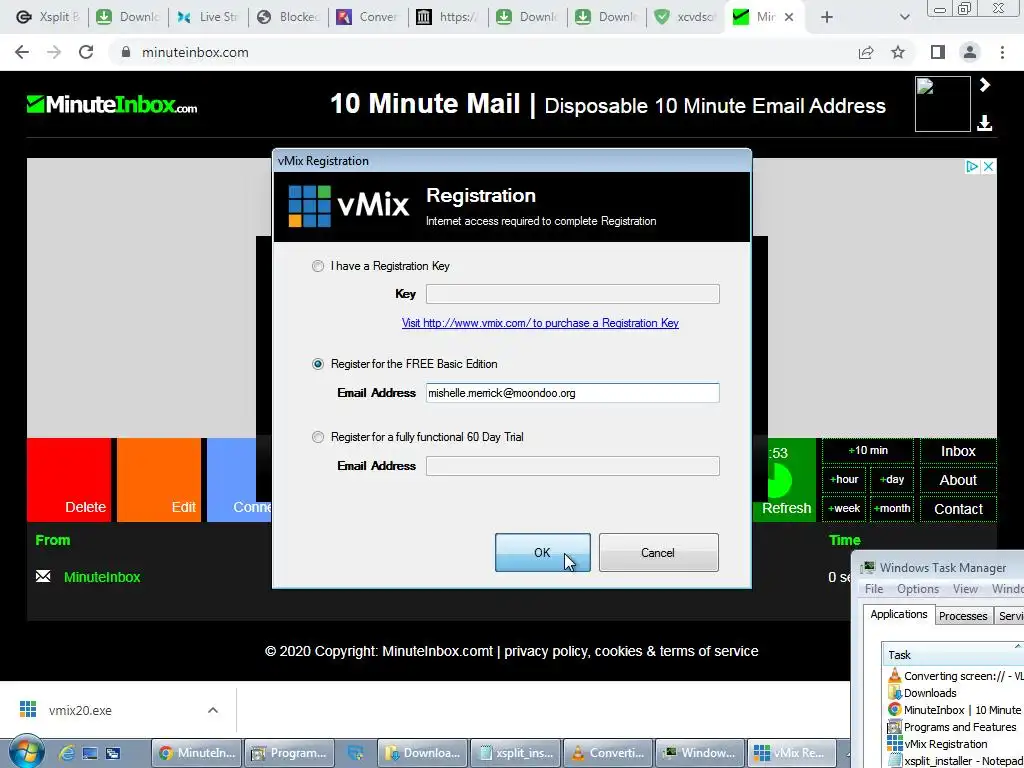The height and width of the screenshot is (768, 1024).
Task: Confirm registration with the OK button
Action: click(542, 552)
